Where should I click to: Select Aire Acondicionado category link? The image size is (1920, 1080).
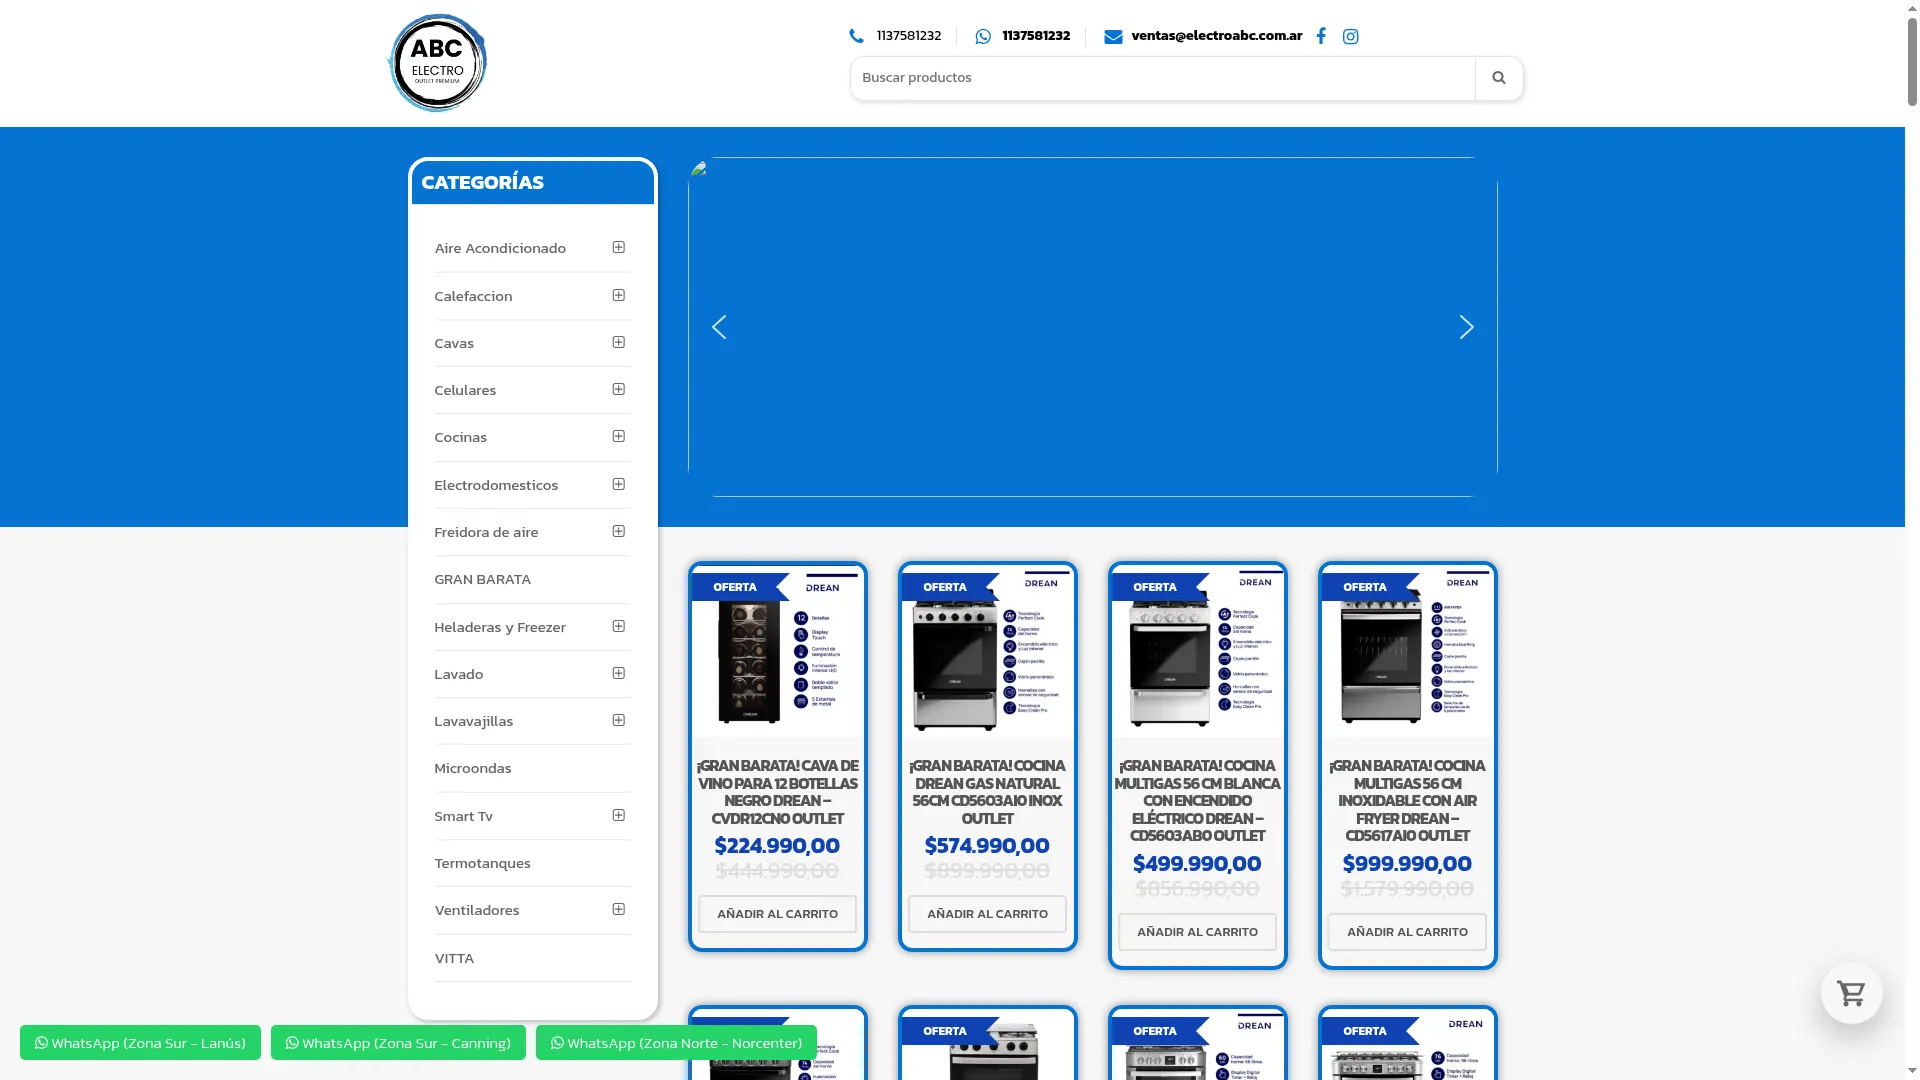click(500, 248)
